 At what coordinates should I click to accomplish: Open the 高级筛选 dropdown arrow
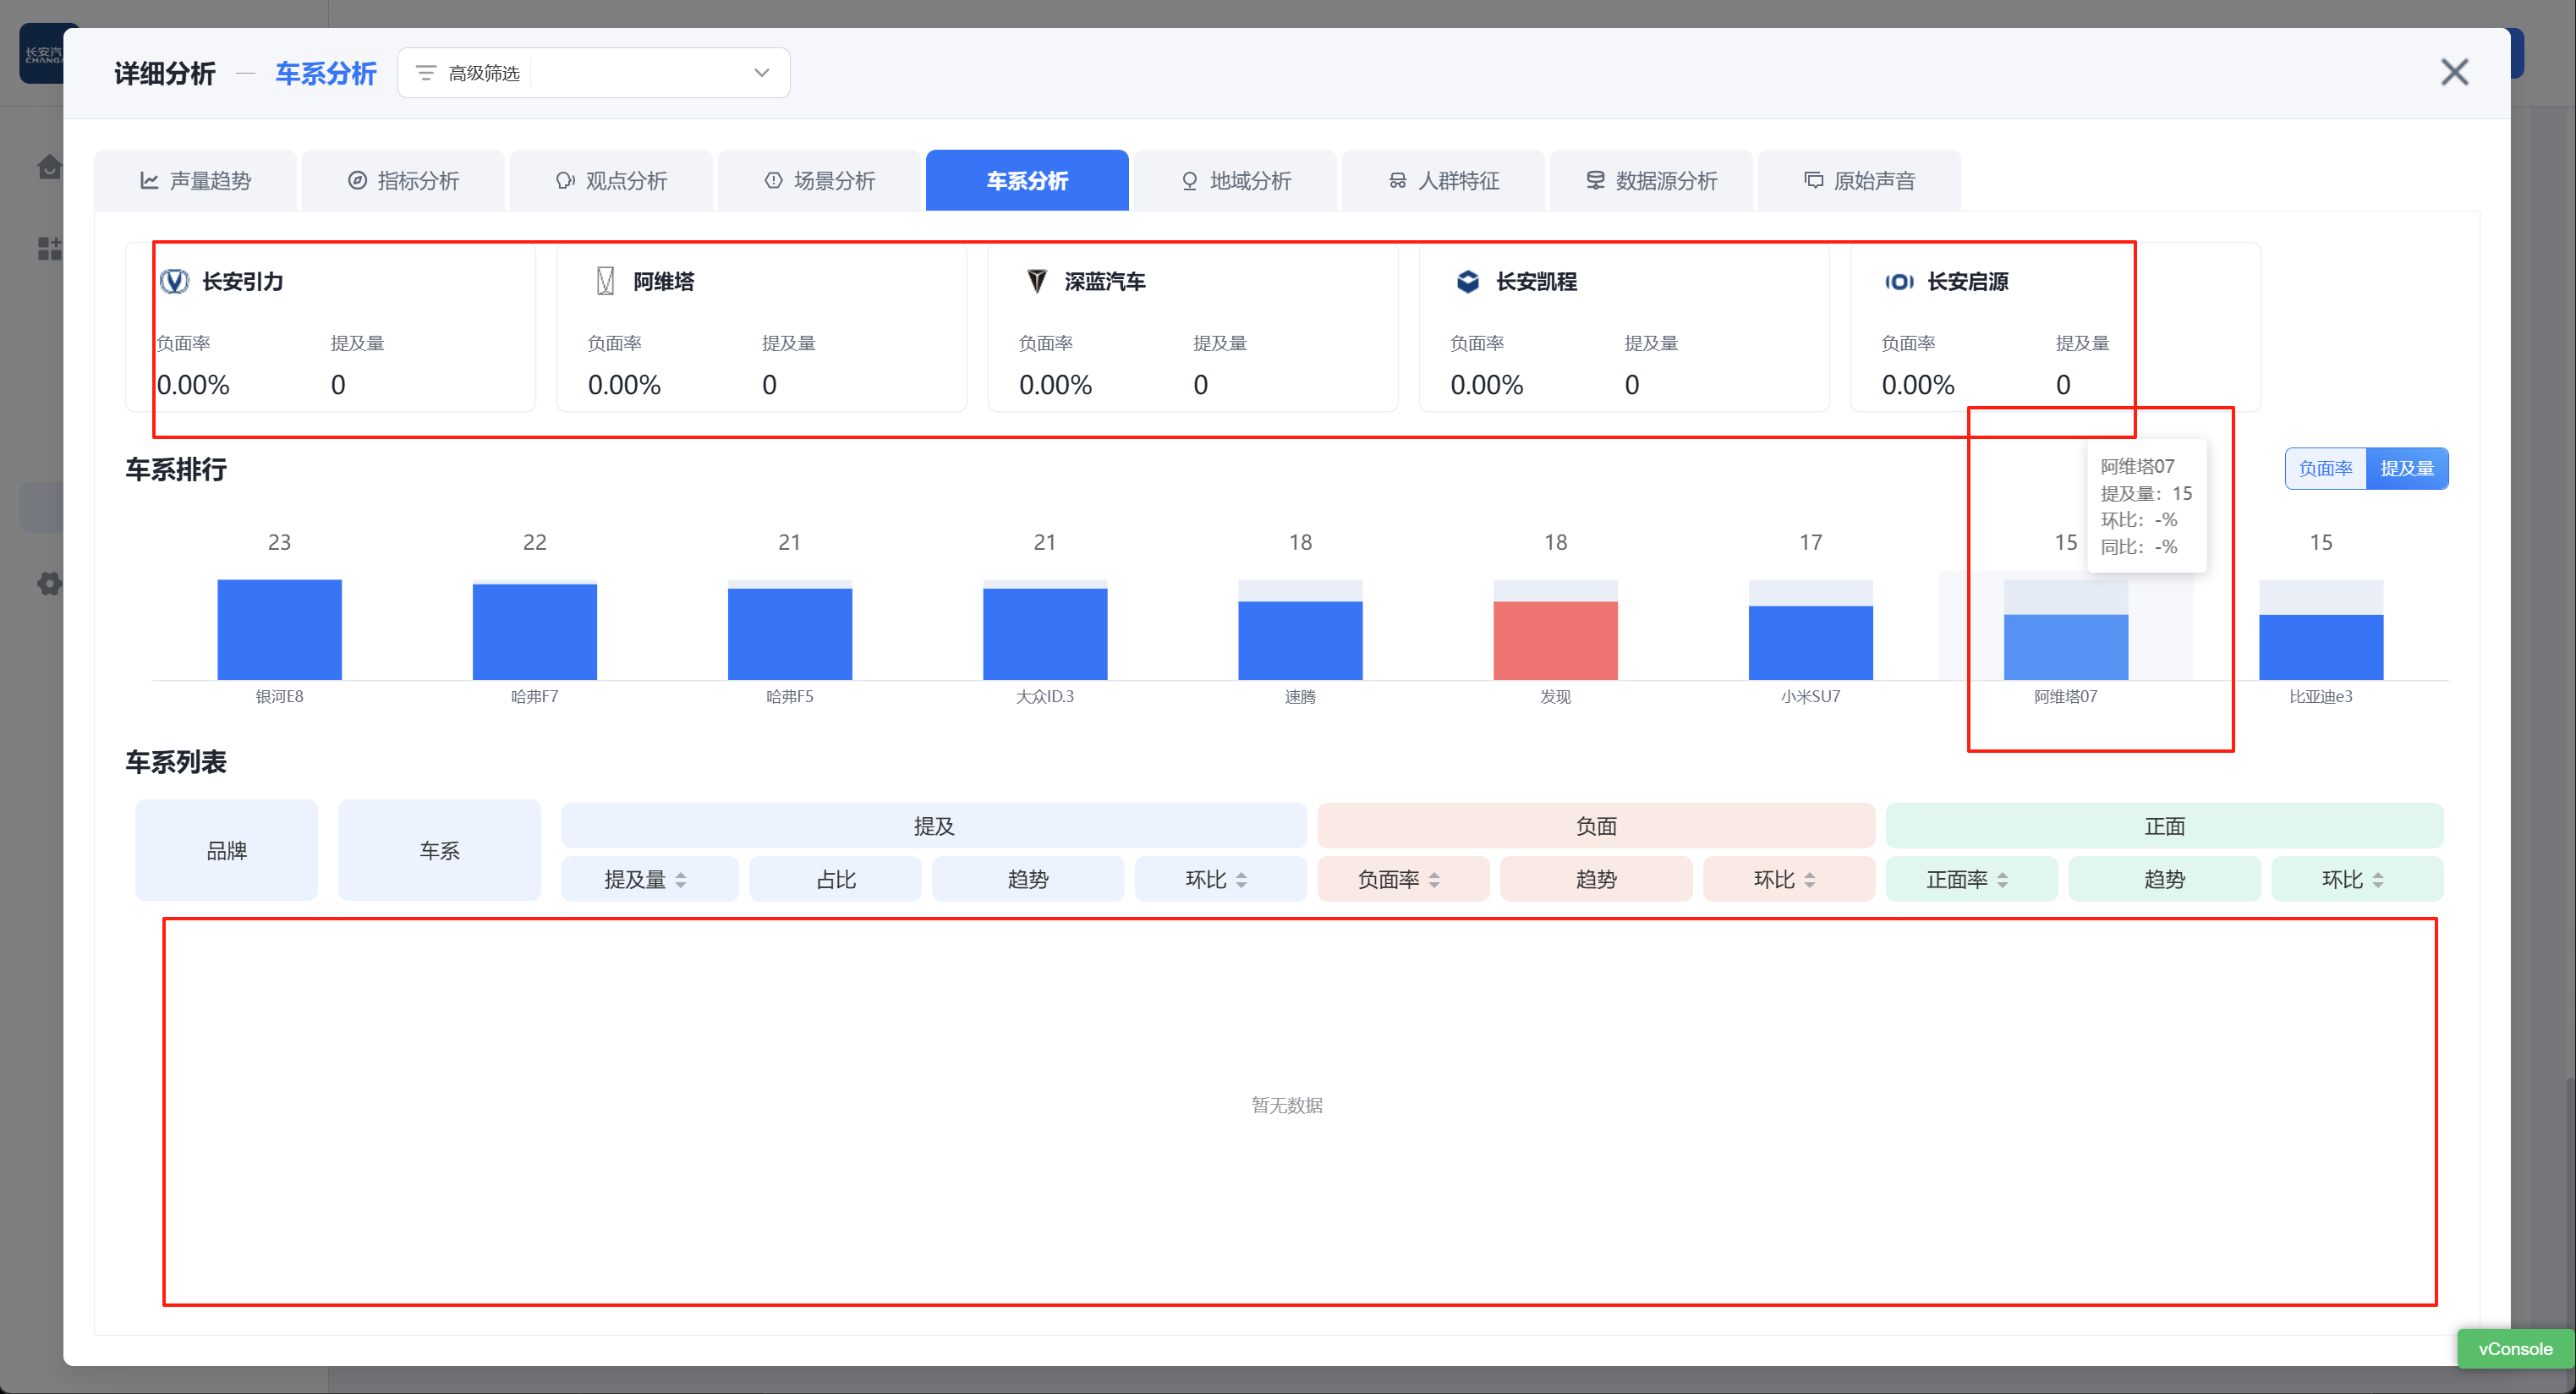[761, 73]
